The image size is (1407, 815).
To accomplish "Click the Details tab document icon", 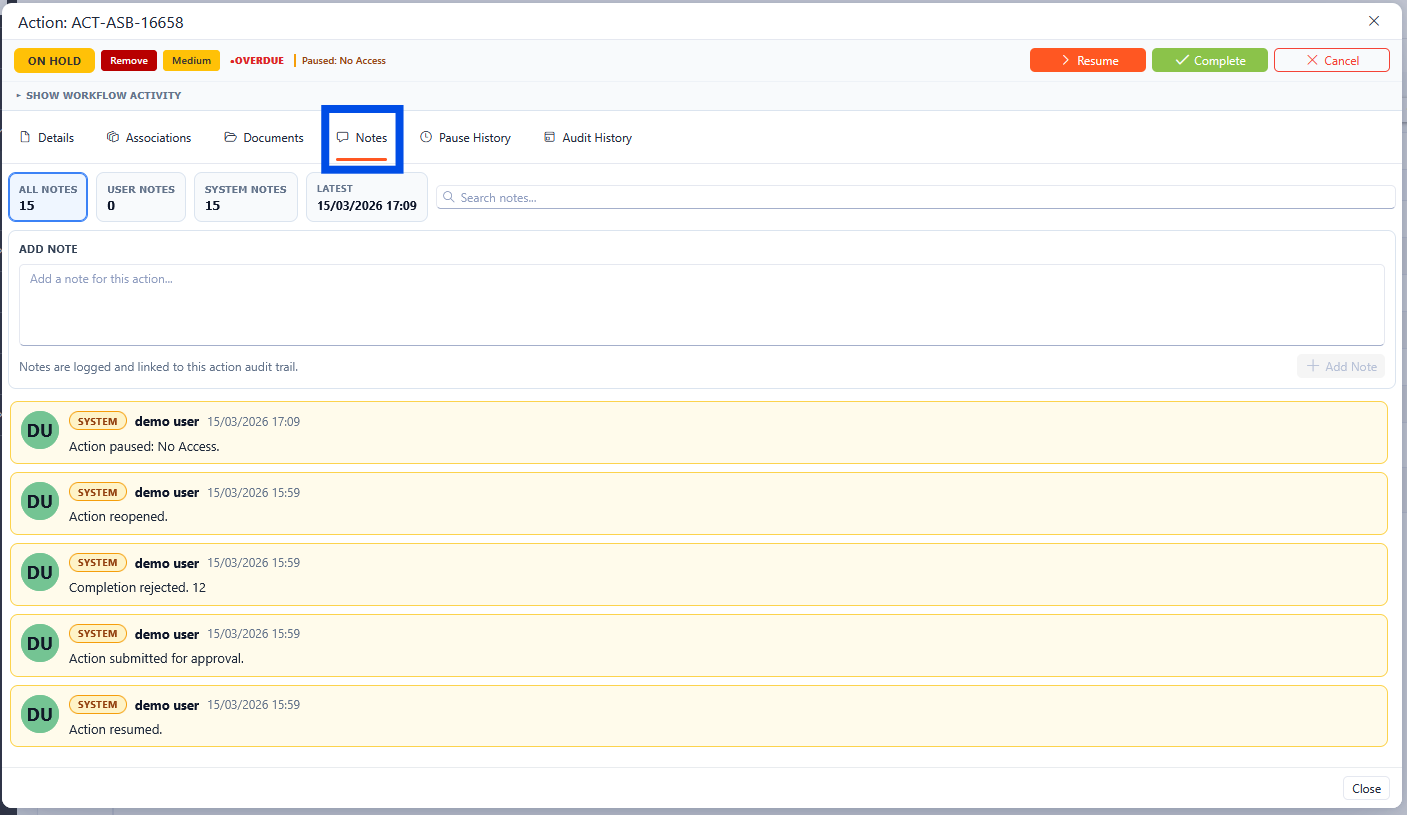I will (26, 138).
